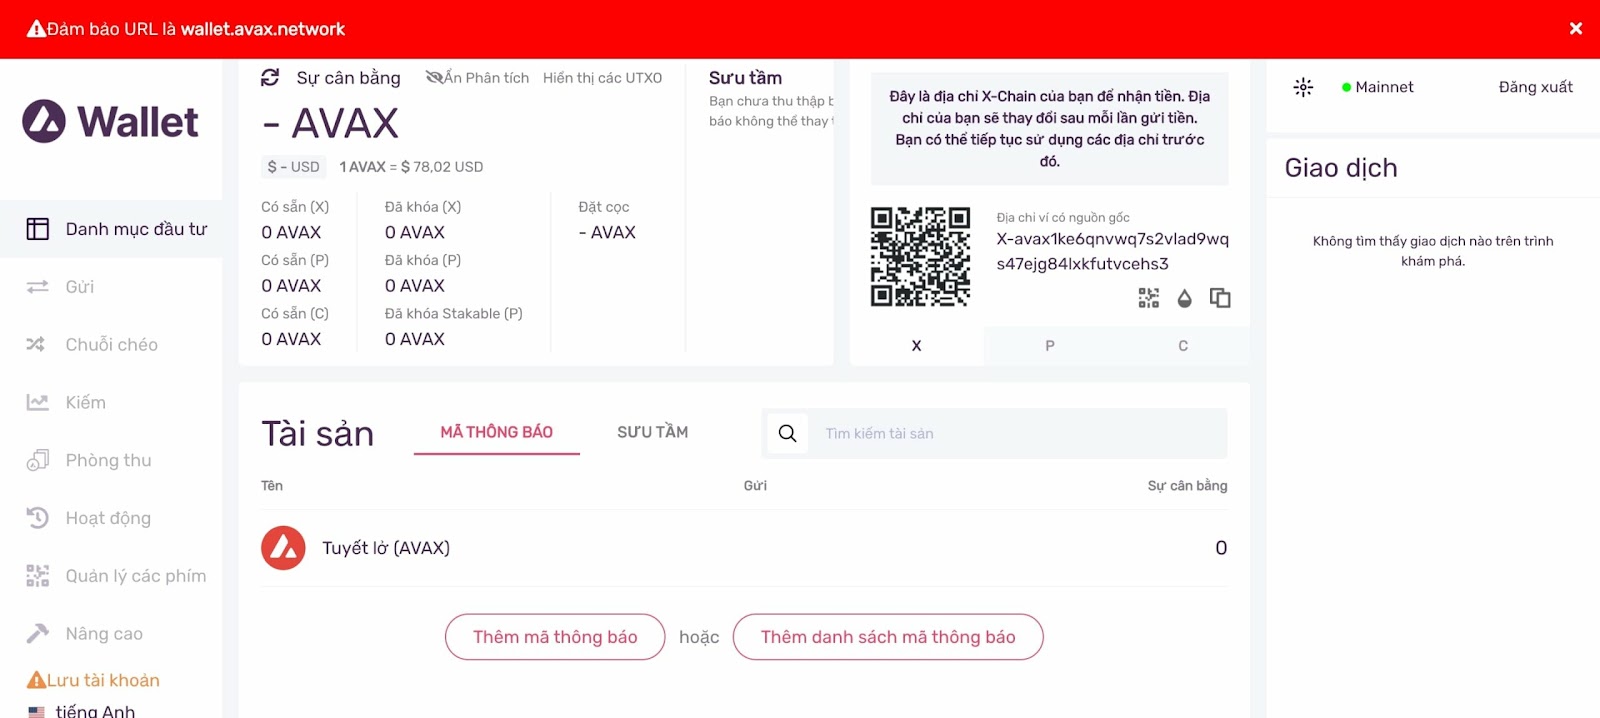Toggle the light/dark theme sun icon

coord(1303,87)
